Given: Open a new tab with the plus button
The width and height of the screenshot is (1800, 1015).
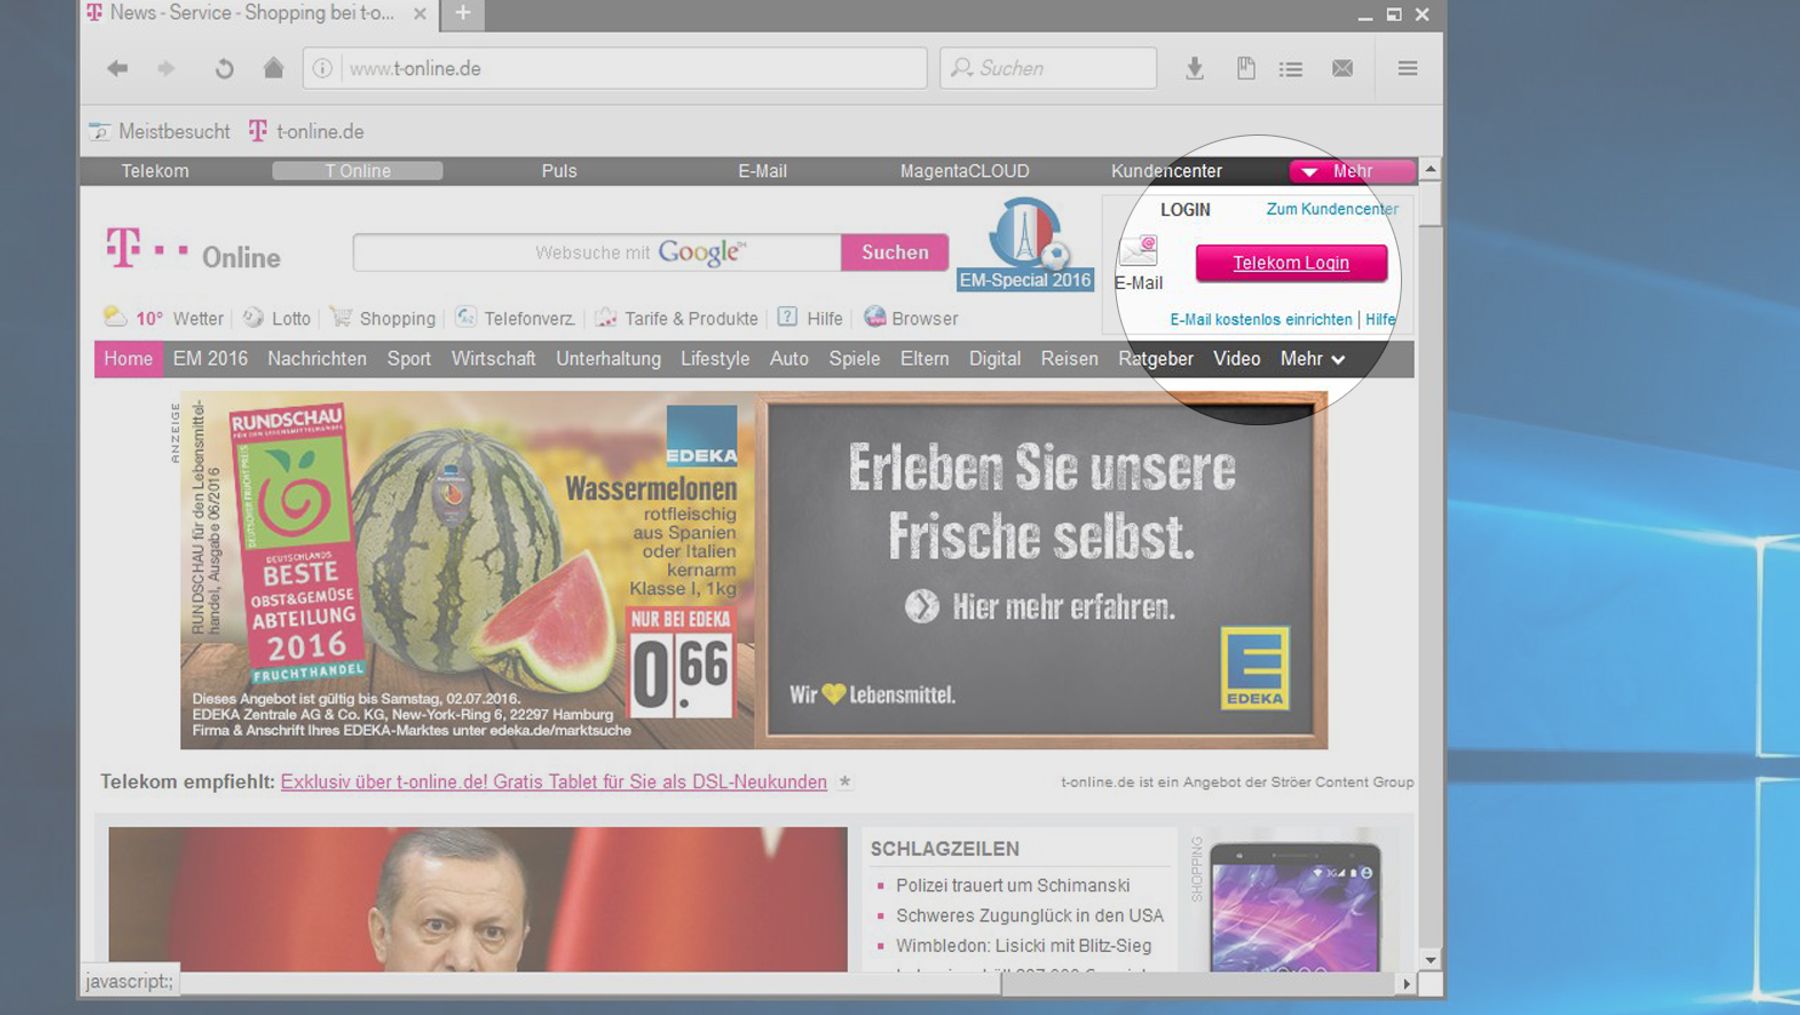Looking at the screenshot, I should [462, 13].
